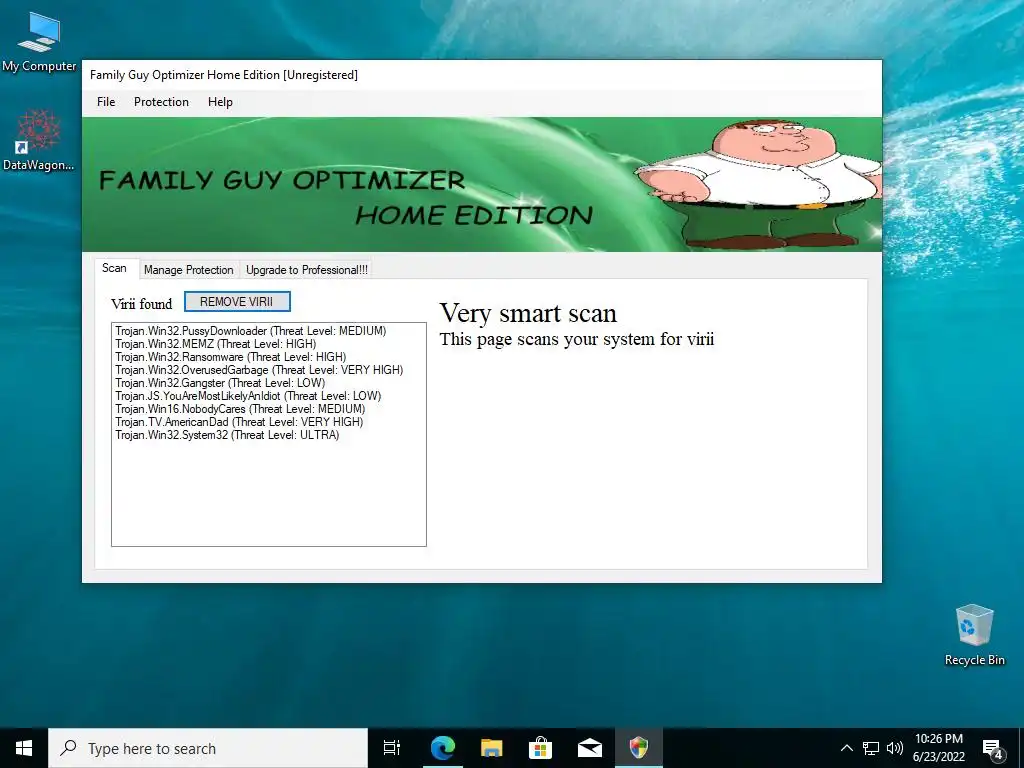Viewport: 1024px width, 768px height.
Task: Click the shield app icon in the taskbar
Action: point(638,748)
